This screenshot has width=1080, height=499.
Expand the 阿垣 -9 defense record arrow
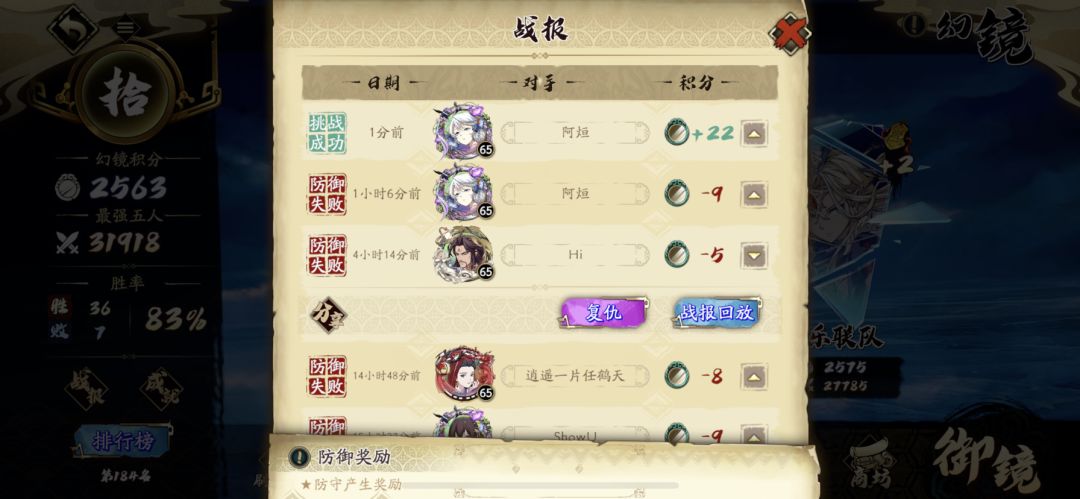754,195
